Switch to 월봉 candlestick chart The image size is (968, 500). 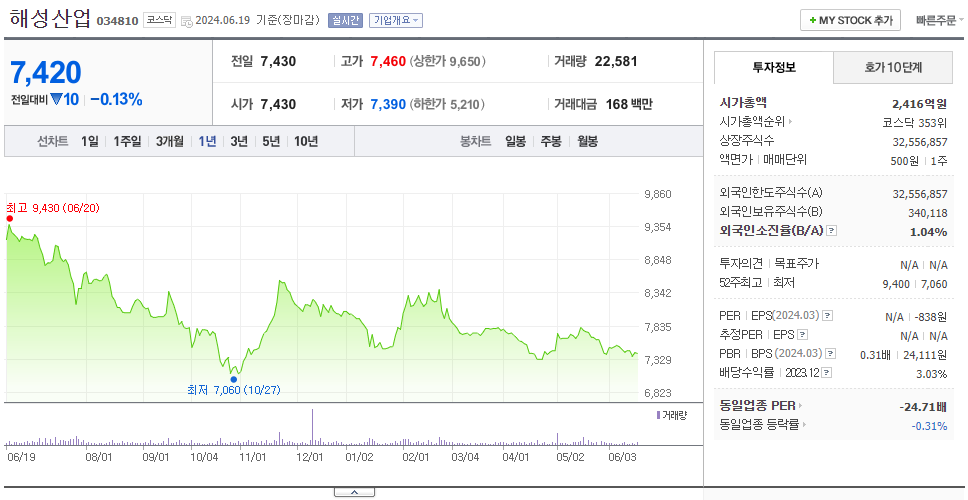[587, 141]
